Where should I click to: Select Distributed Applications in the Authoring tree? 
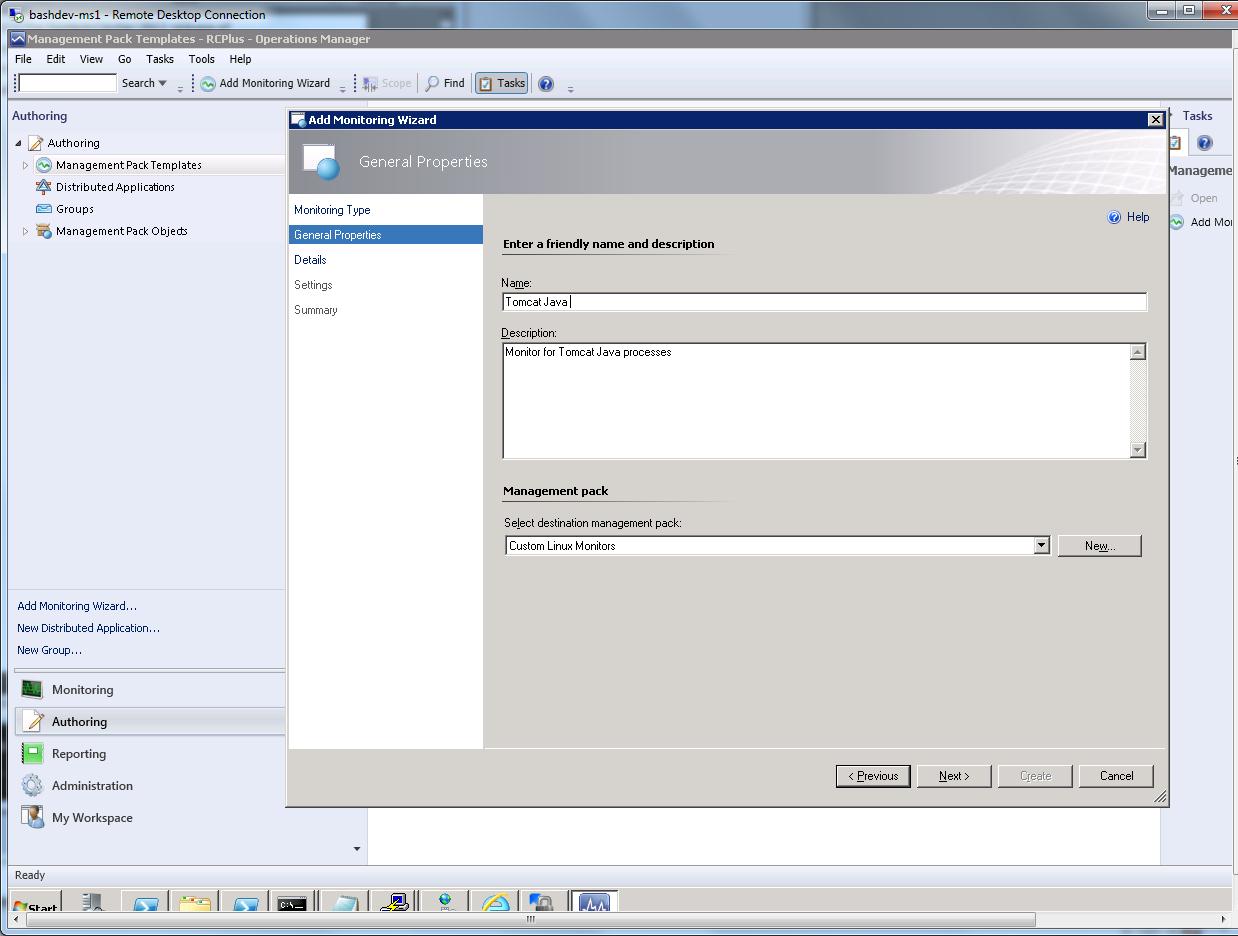coord(114,187)
